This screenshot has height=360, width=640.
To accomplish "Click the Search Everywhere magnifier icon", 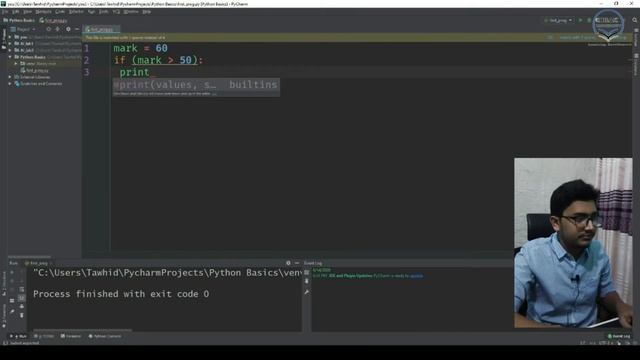I will point(635,20).
